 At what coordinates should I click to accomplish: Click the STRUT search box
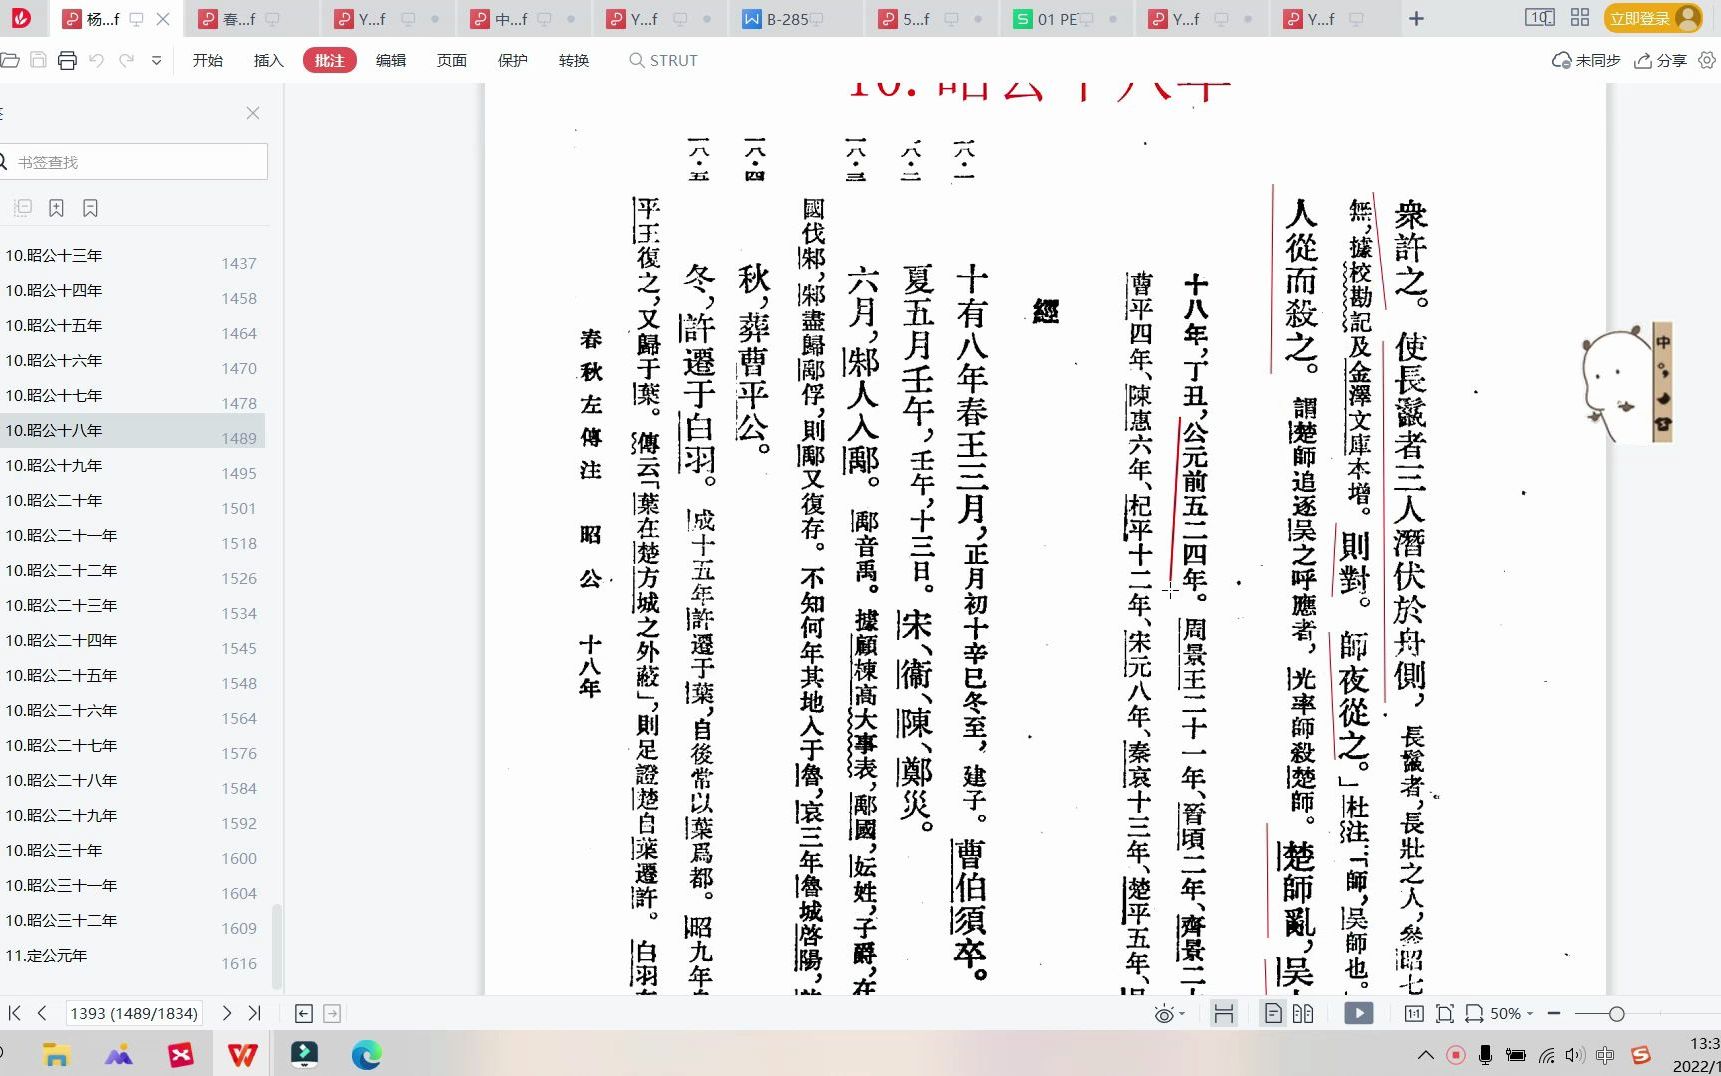[664, 60]
